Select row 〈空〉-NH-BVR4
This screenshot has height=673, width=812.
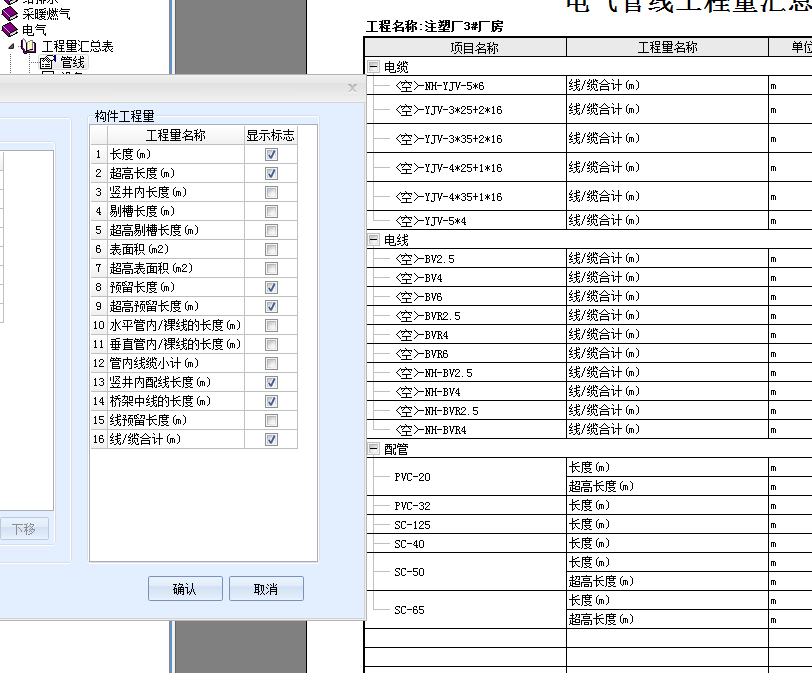[x=430, y=430]
